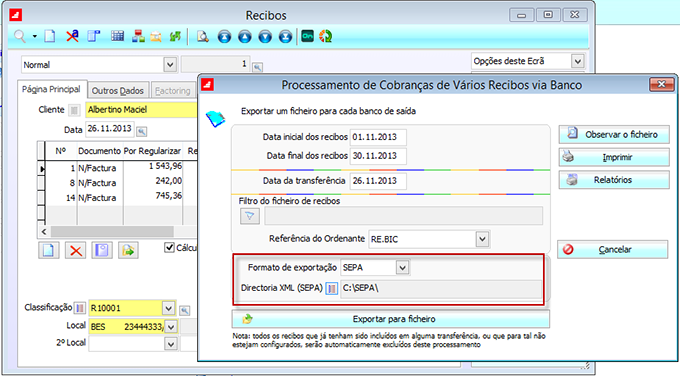
Task: Click the duplicate document icon in Recibos toolbar
Action: tap(94, 36)
